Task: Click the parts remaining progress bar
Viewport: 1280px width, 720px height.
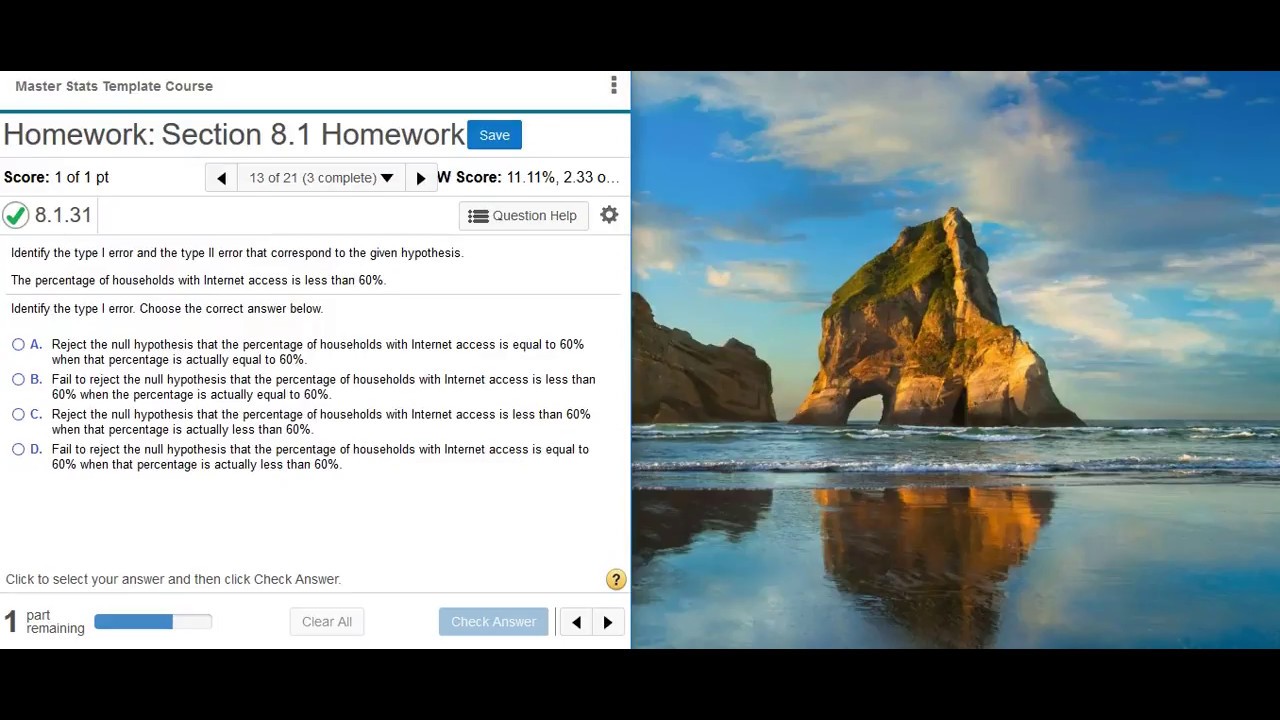Action: click(x=153, y=622)
